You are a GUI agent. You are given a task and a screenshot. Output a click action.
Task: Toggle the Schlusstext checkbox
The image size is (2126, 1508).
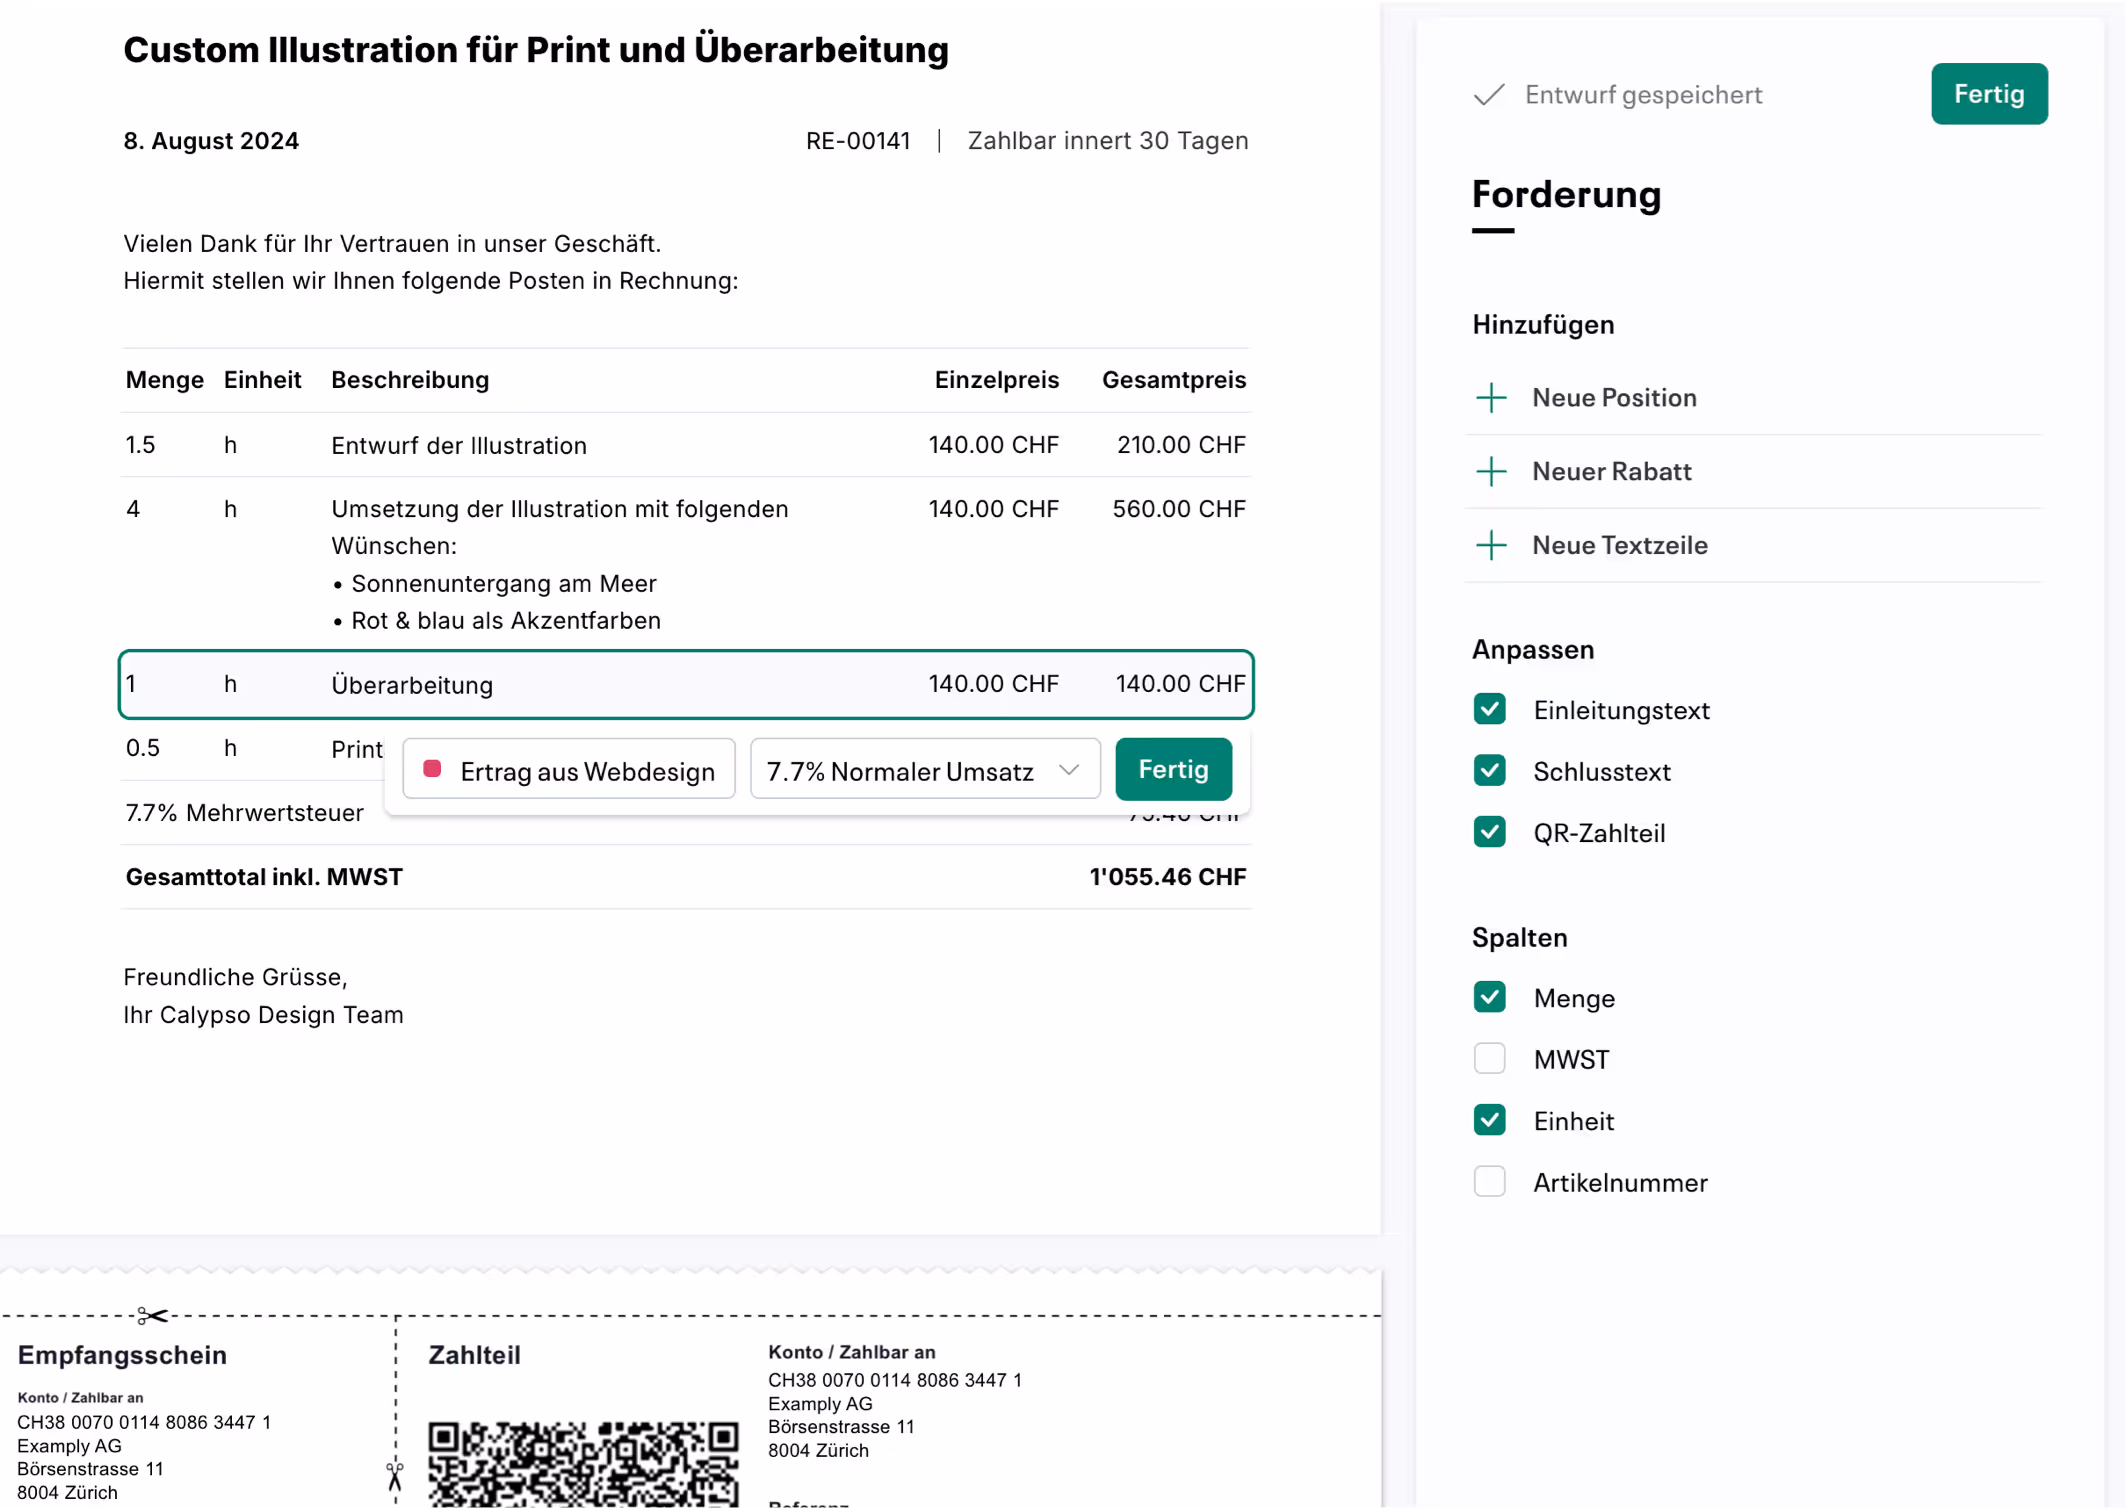[x=1490, y=771]
